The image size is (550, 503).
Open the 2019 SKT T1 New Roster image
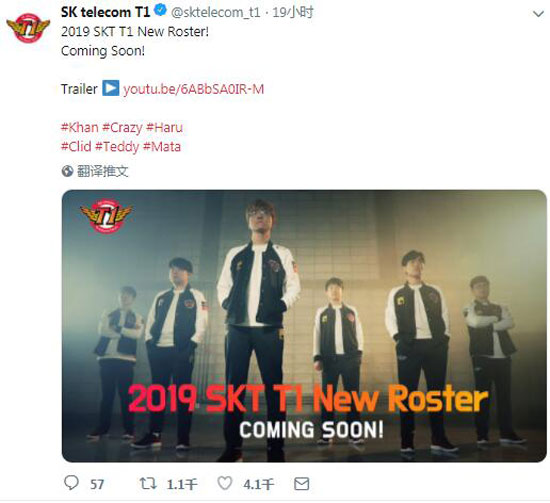[304, 326]
